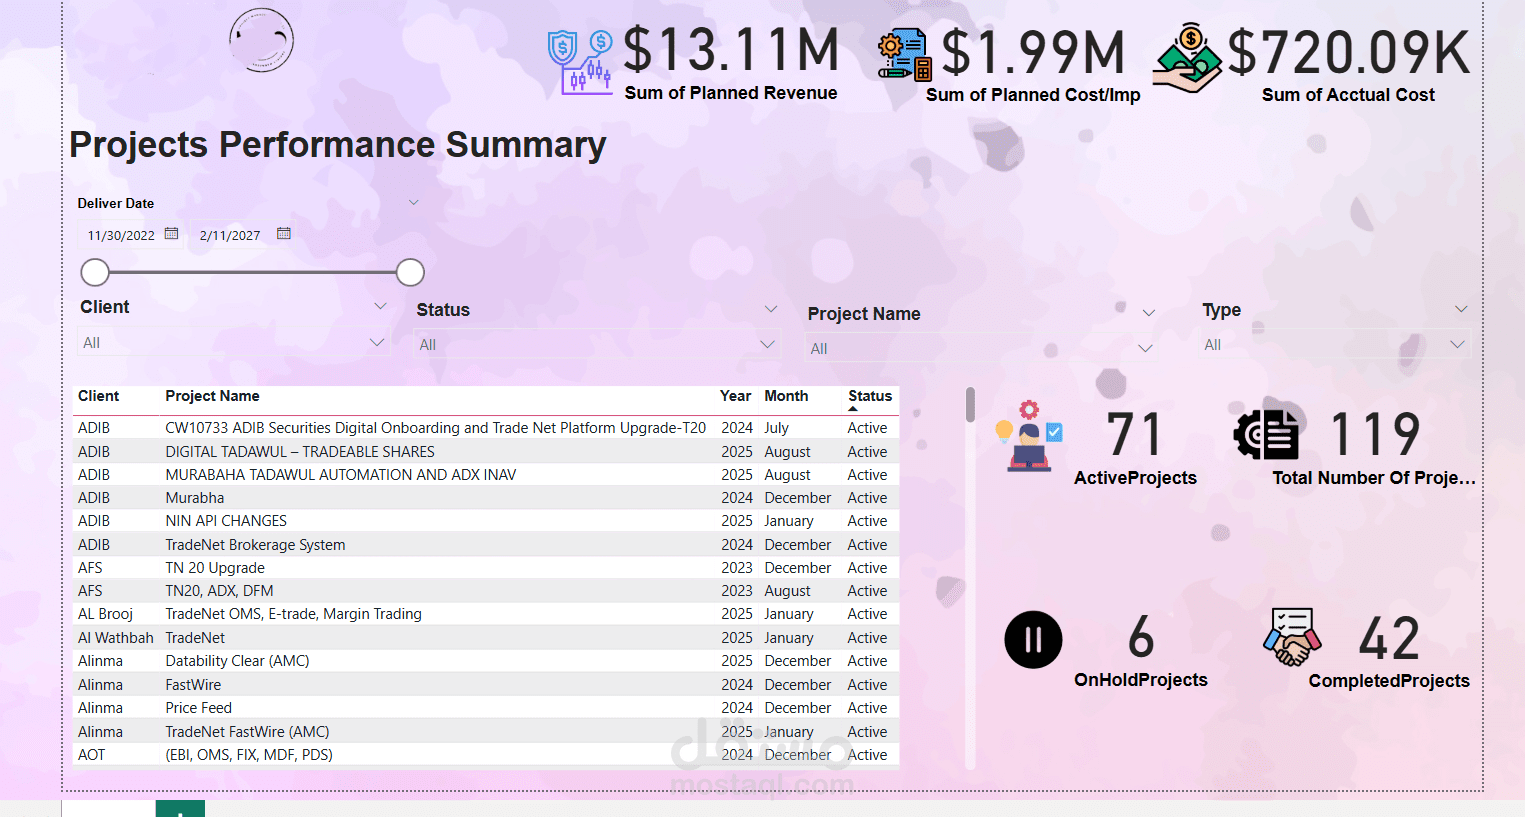1525x817 pixels.
Task: Collapse the Status slicer header chevron
Action: coord(771,309)
